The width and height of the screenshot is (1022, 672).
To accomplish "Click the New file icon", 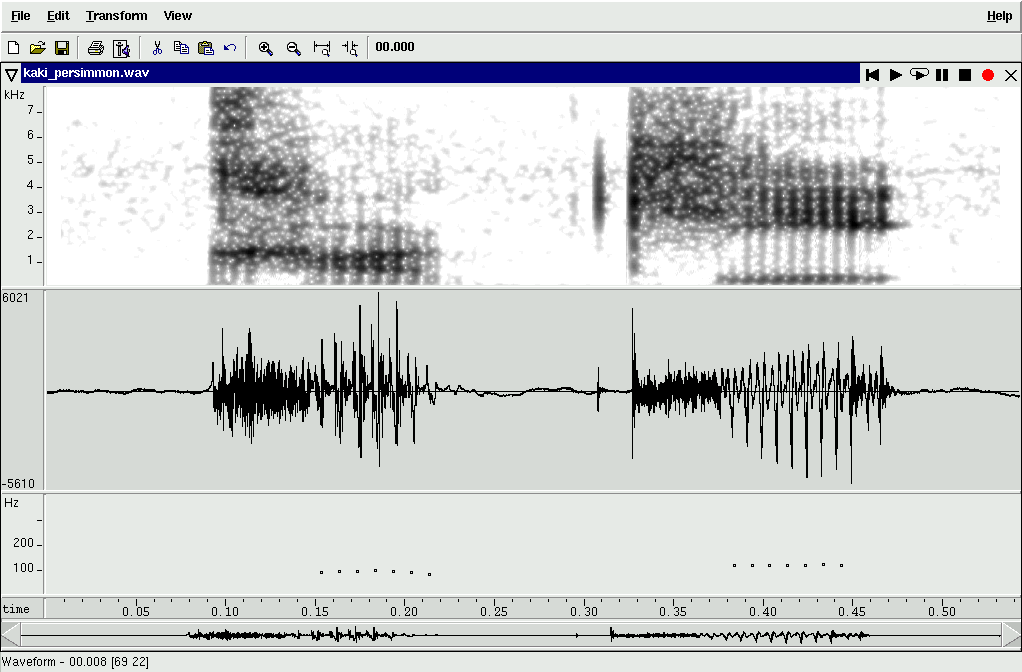I will (x=13, y=47).
